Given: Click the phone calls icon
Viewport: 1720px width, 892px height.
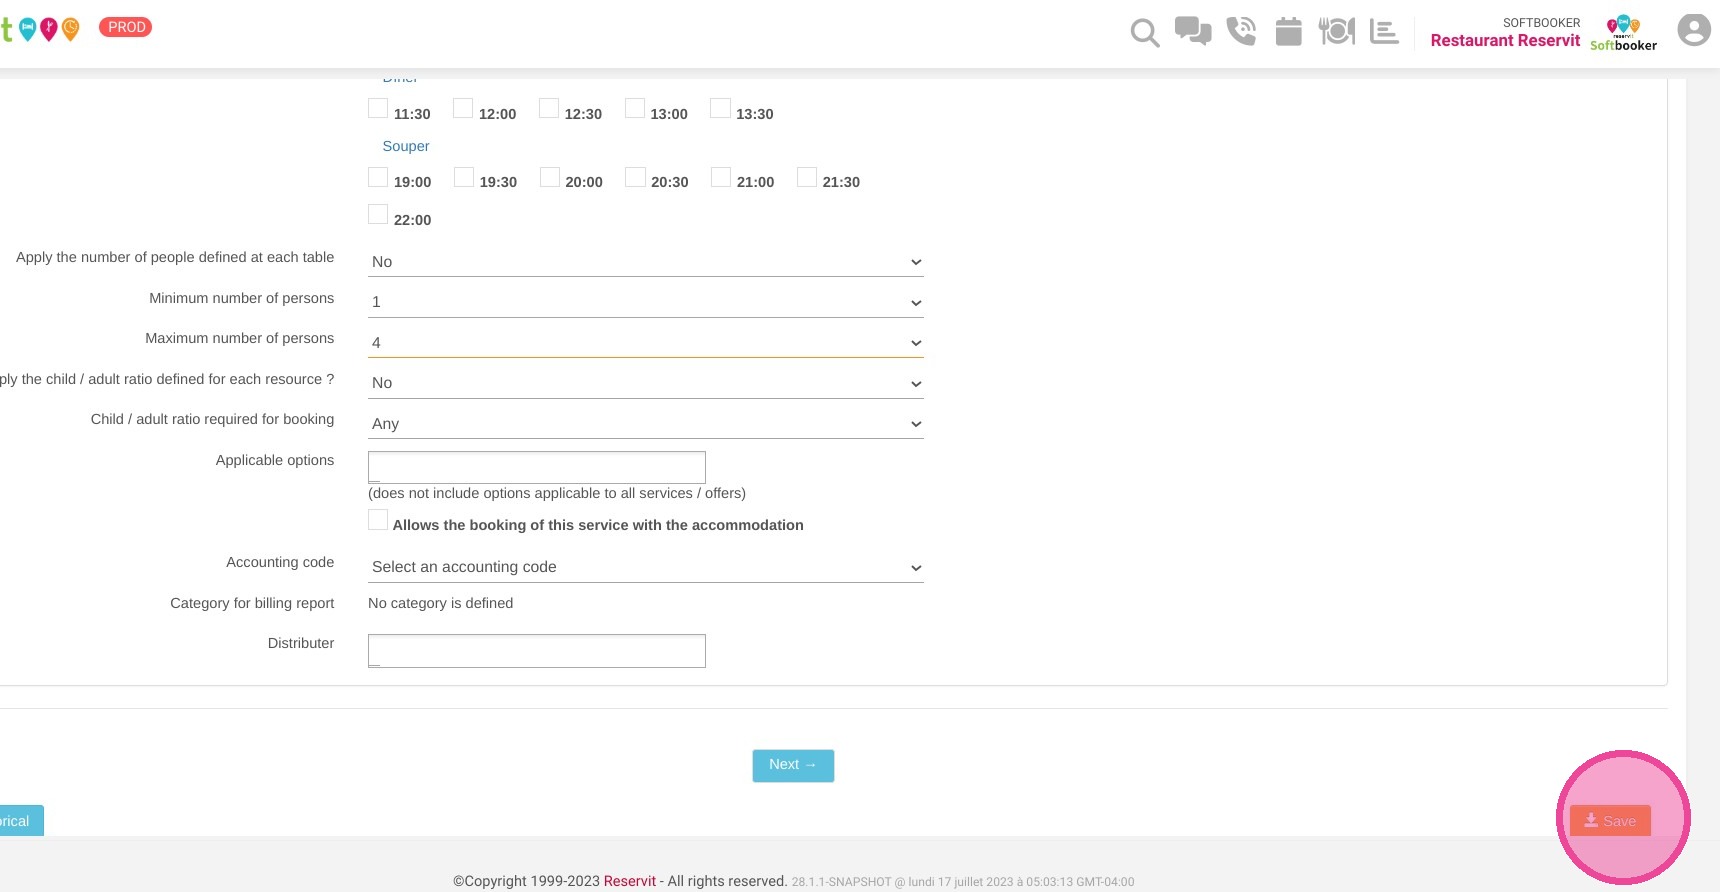Looking at the screenshot, I should coord(1241,31).
